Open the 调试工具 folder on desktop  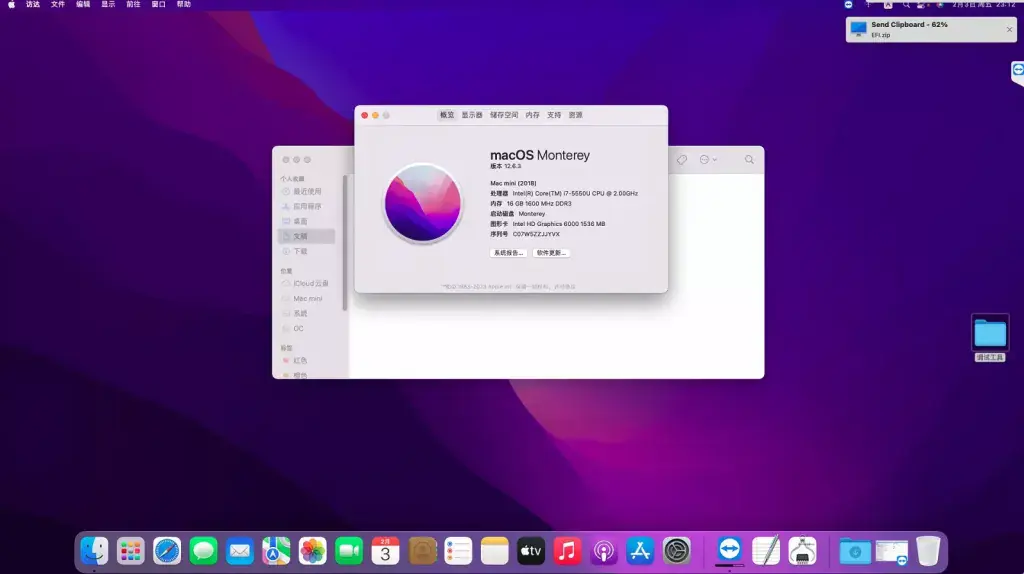pyautogui.click(x=990, y=338)
